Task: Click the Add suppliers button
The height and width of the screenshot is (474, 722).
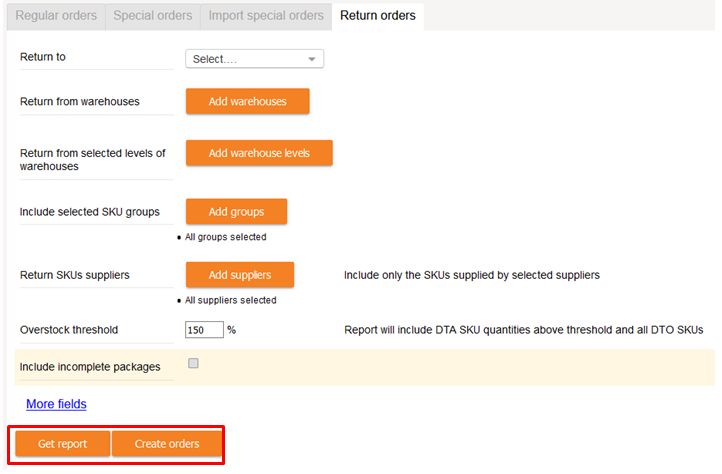Action: coord(240,275)
